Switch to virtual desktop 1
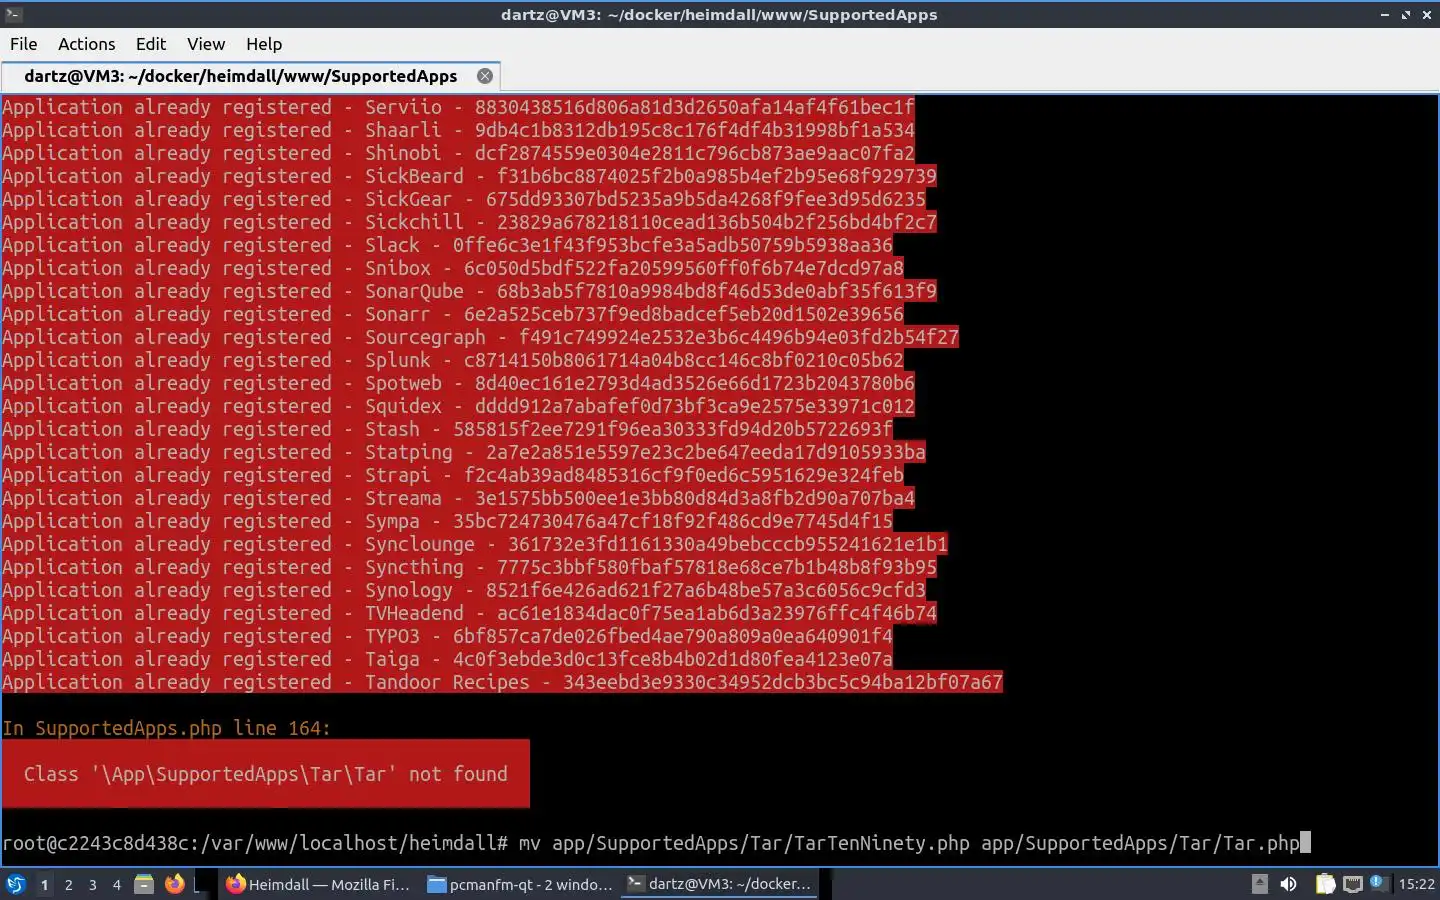The width and height of the screenshot is (1440, 900). point(44,884)
